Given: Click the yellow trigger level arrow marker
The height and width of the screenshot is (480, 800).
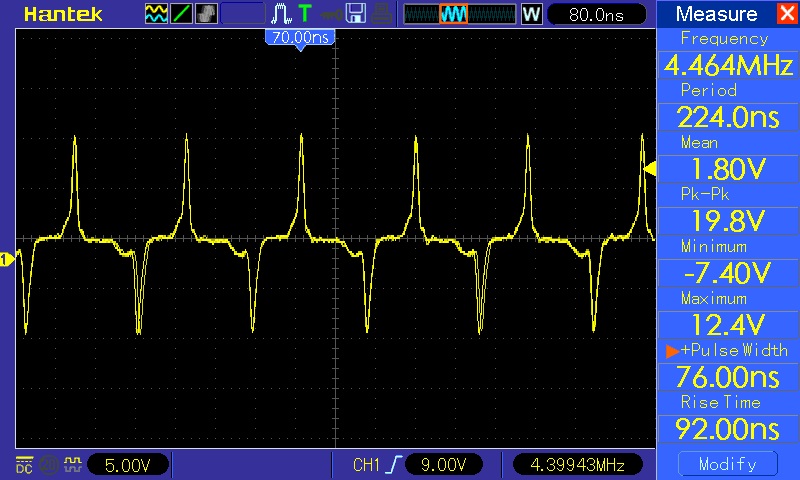Looking at the screenshot, I should coord(650,169).
